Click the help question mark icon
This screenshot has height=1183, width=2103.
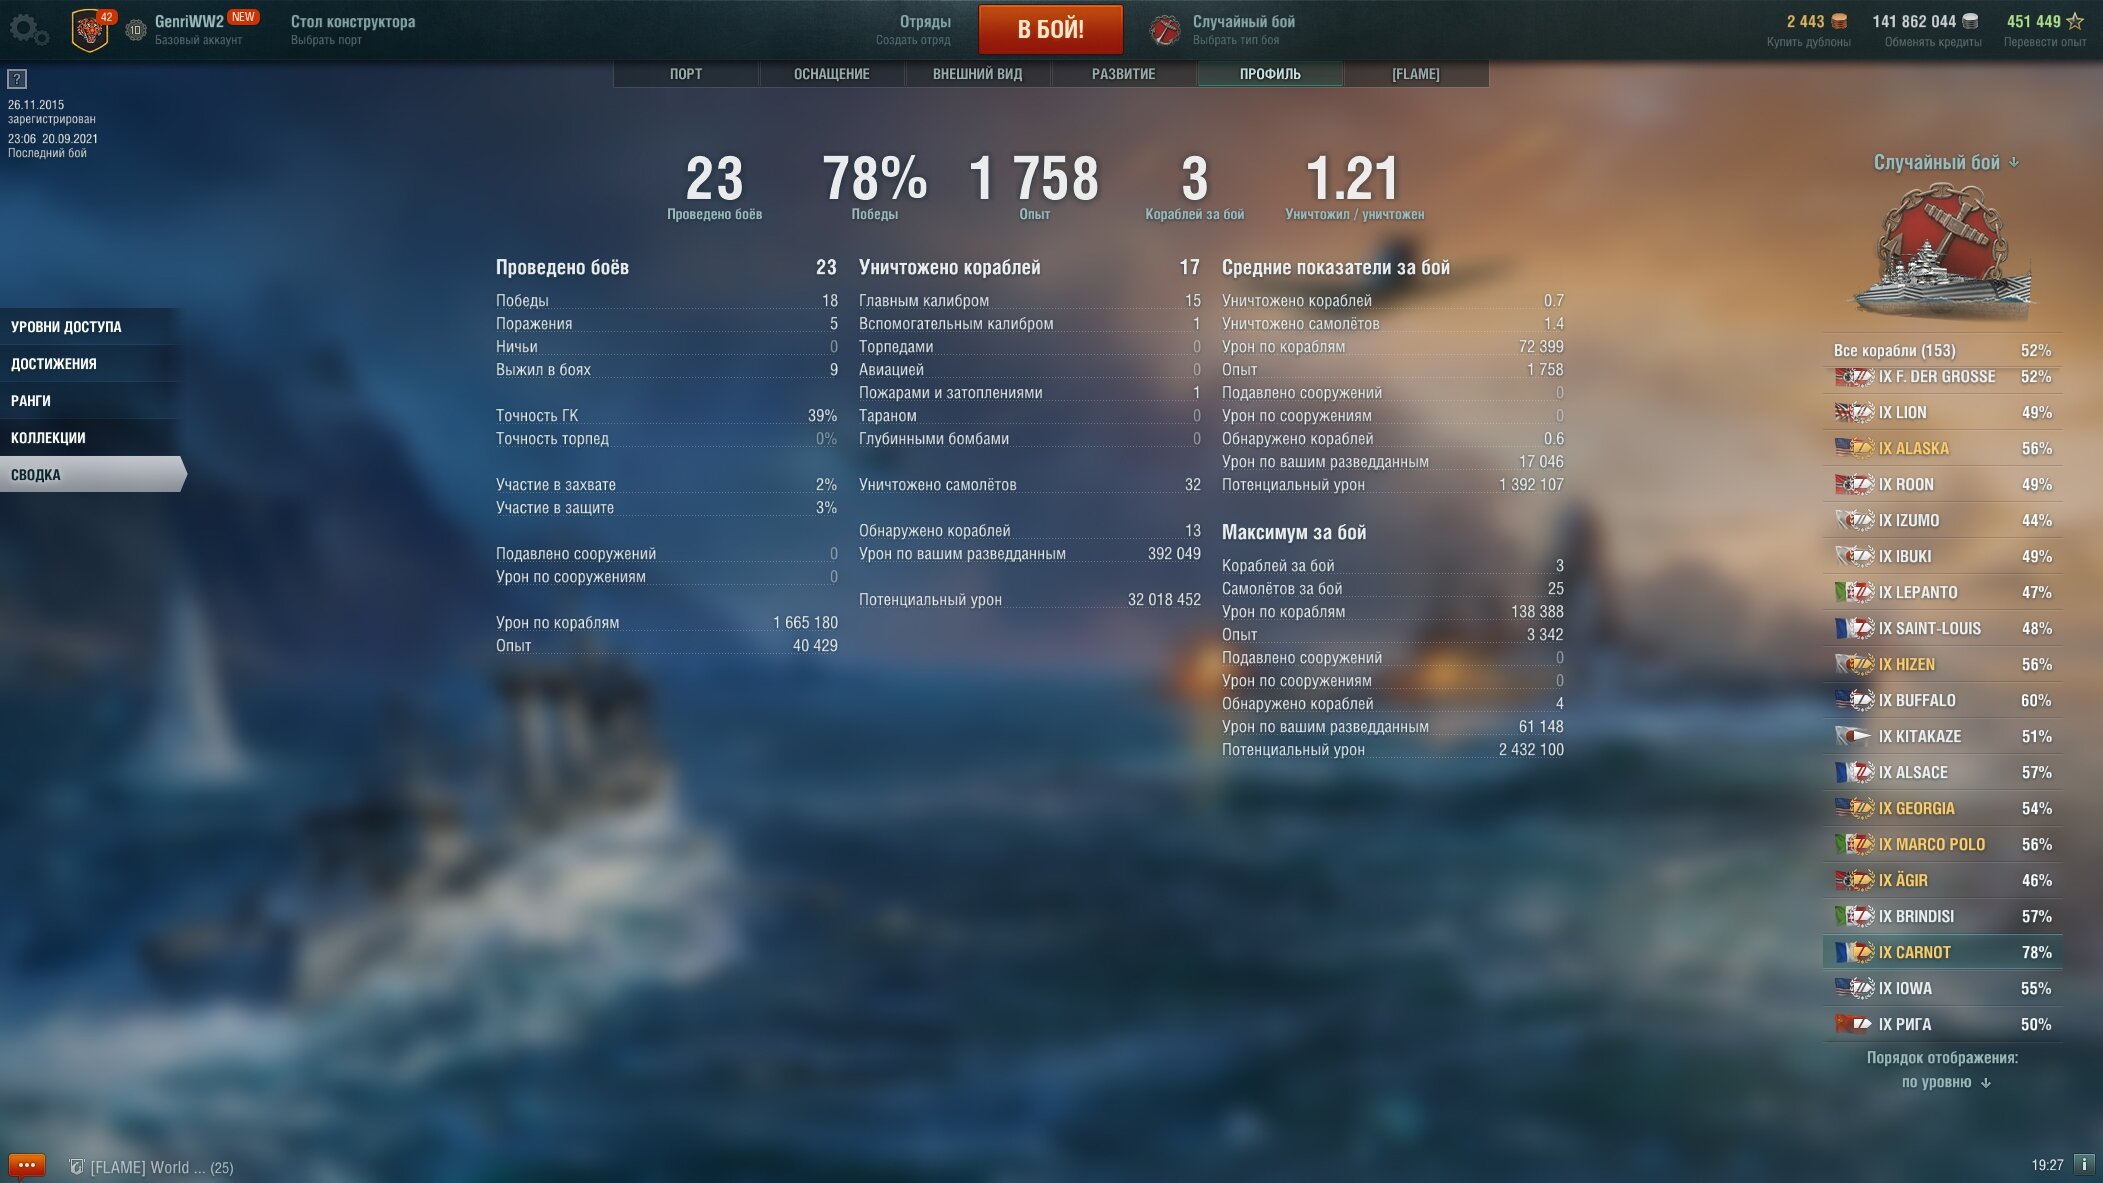[x=17, y=79]
